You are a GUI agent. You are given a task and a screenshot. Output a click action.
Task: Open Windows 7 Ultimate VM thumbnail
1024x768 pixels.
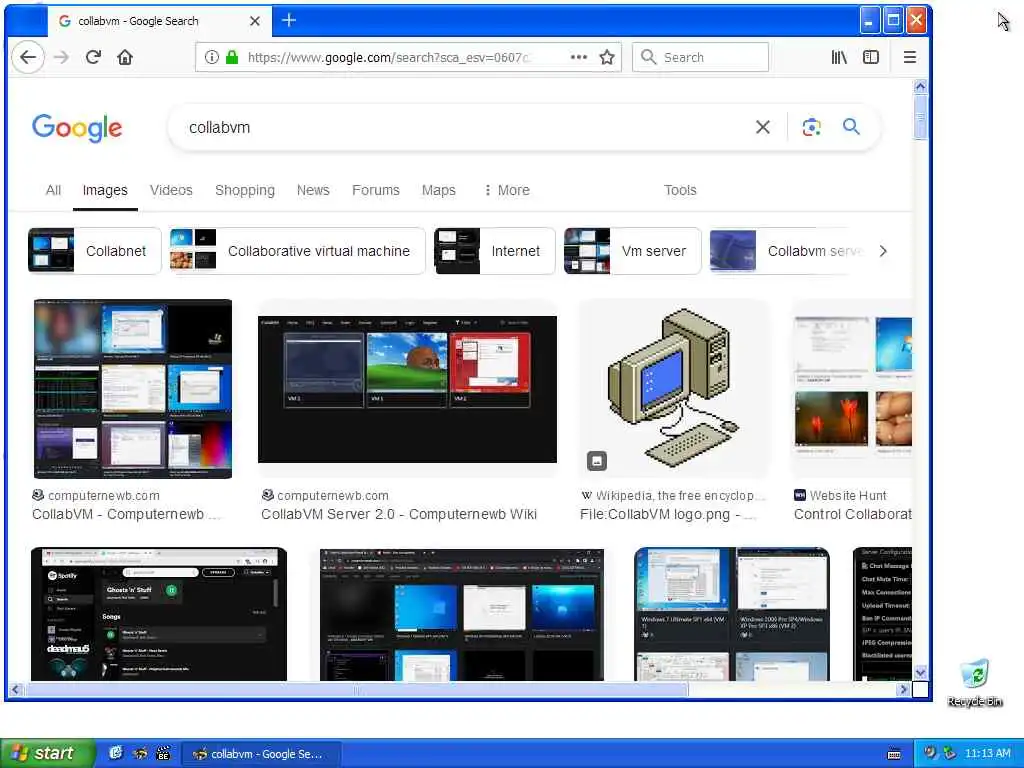731,614
